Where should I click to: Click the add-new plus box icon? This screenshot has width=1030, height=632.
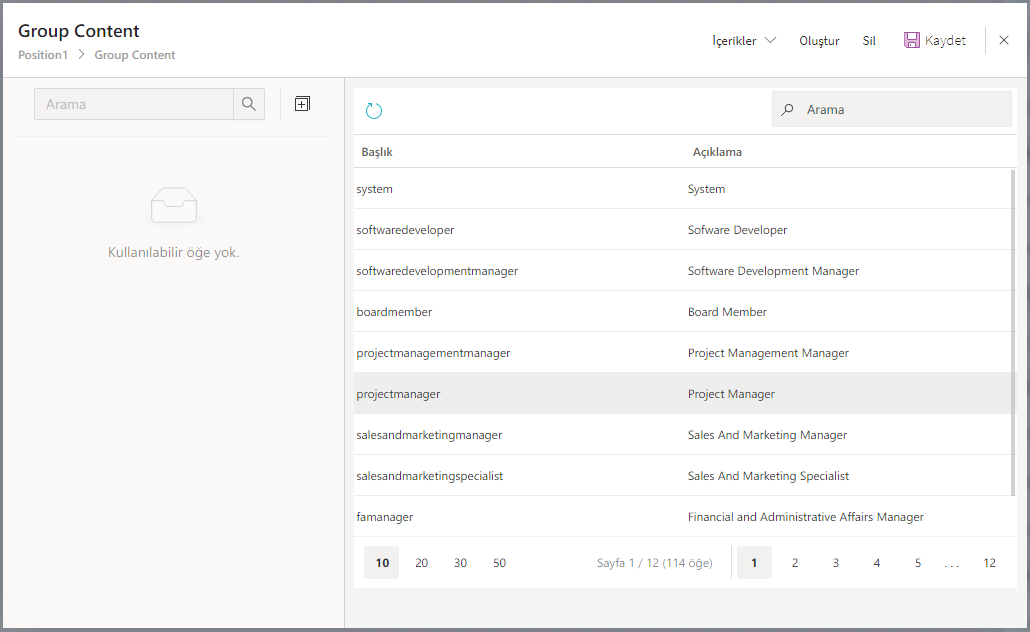pyautogui.click(x=302, y=104)
